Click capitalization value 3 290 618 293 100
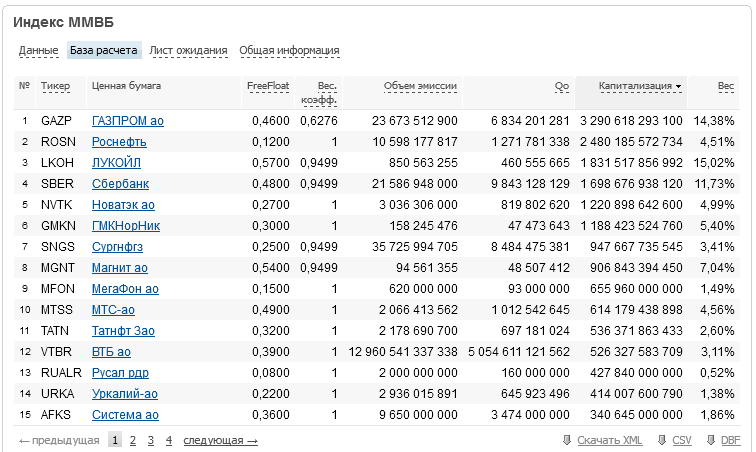The width and height of the screenshot is (756, 452). pyautogui.click(x=631, y=121)
